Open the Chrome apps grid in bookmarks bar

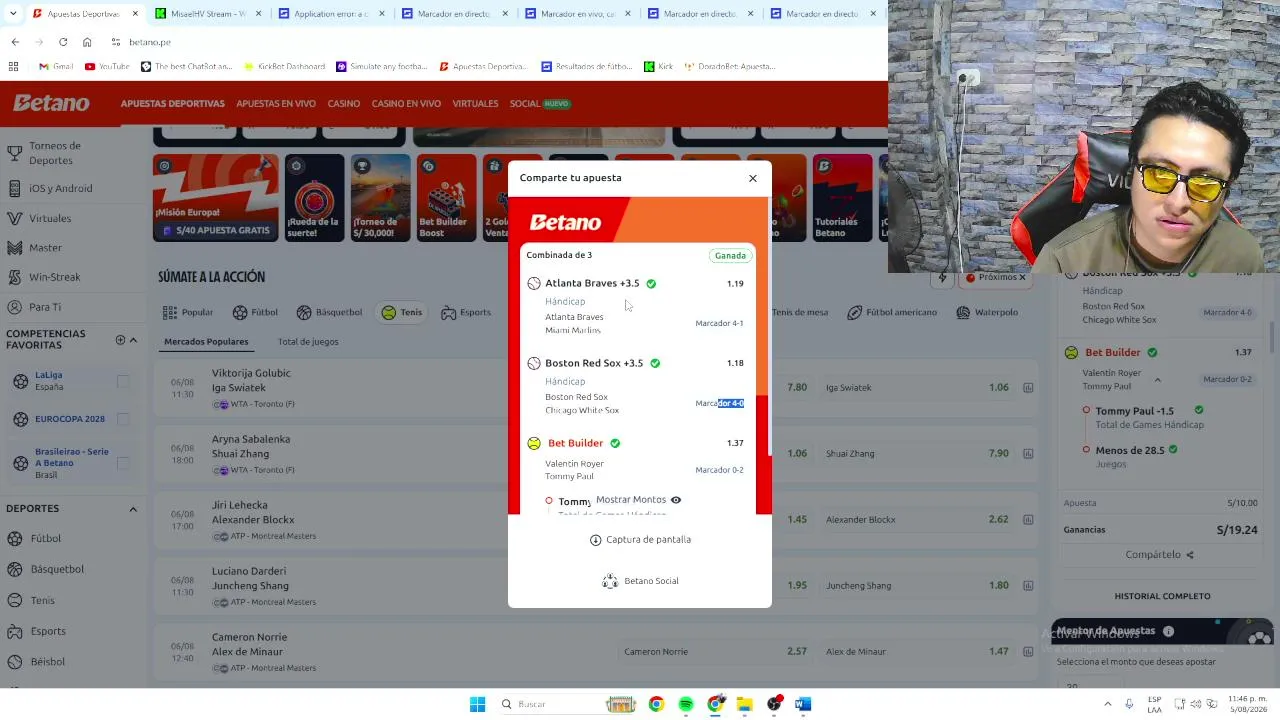click(13, 67)
